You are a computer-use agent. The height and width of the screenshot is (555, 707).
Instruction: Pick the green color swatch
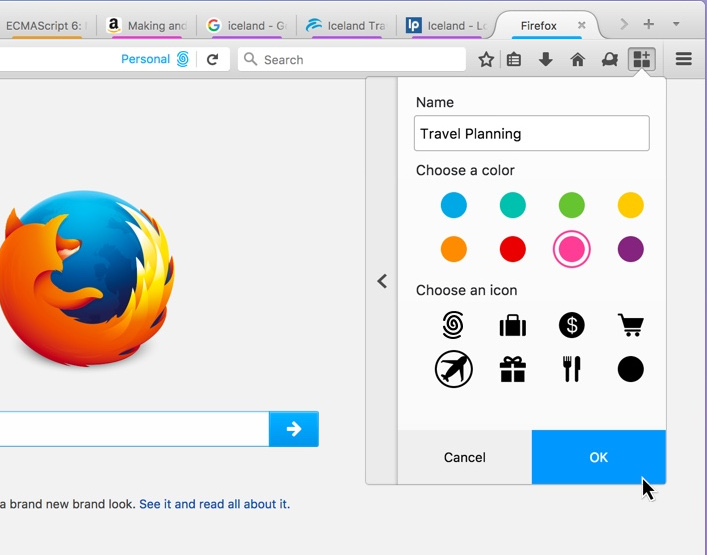tap(572, 205)
